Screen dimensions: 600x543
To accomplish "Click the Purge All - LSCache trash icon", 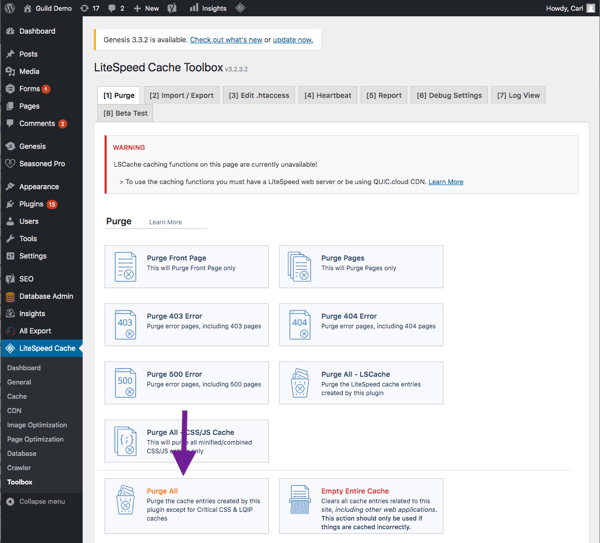I will 300,383.
